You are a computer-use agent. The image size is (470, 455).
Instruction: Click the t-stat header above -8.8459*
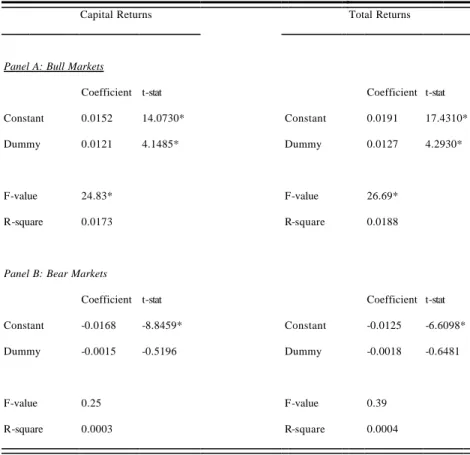tap(152, 300)
